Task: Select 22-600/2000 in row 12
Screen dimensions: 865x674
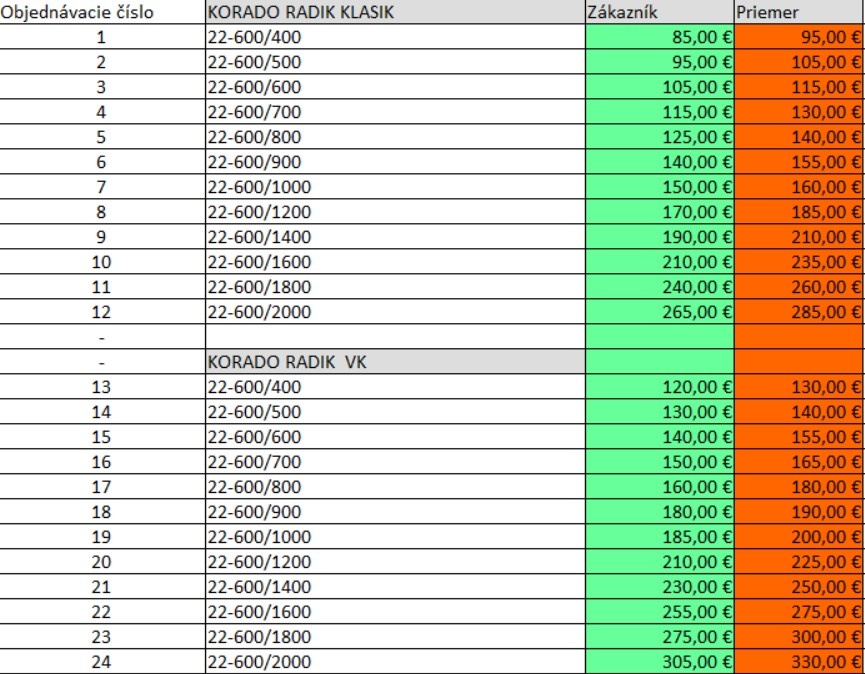Action: pos(395,312)
